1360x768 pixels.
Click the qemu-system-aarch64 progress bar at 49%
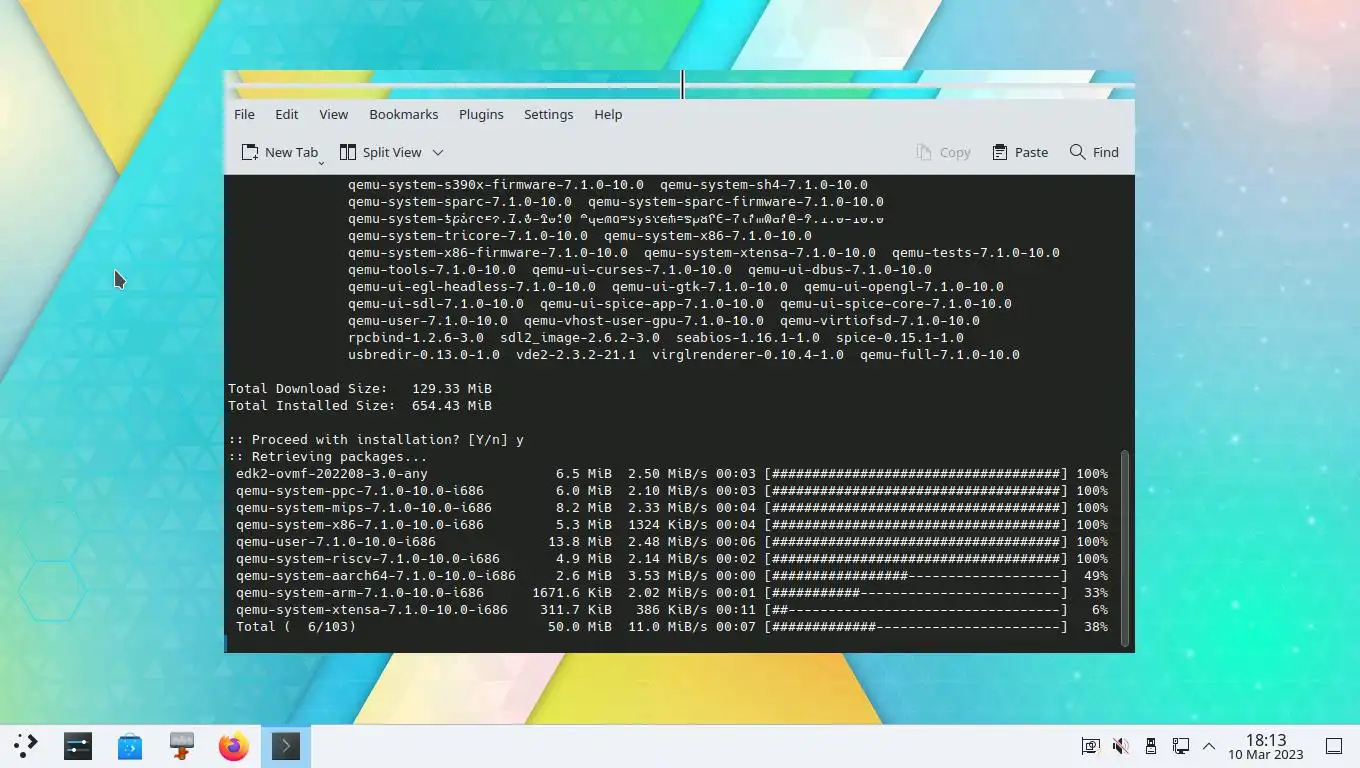(916, 575)
